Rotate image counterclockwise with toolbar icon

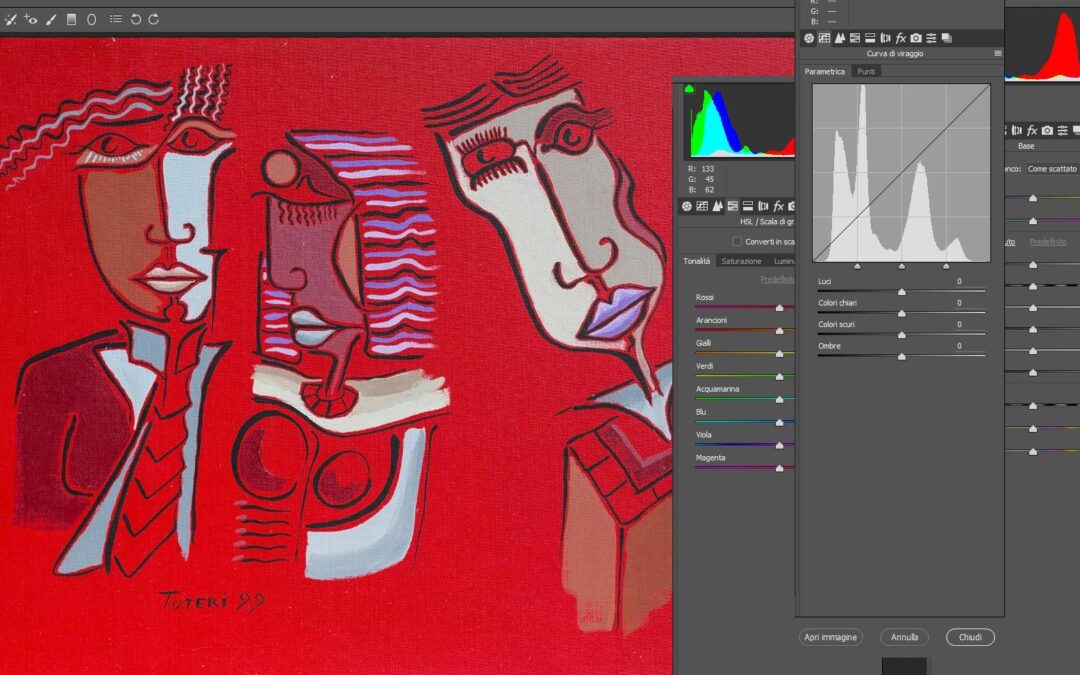136,19
